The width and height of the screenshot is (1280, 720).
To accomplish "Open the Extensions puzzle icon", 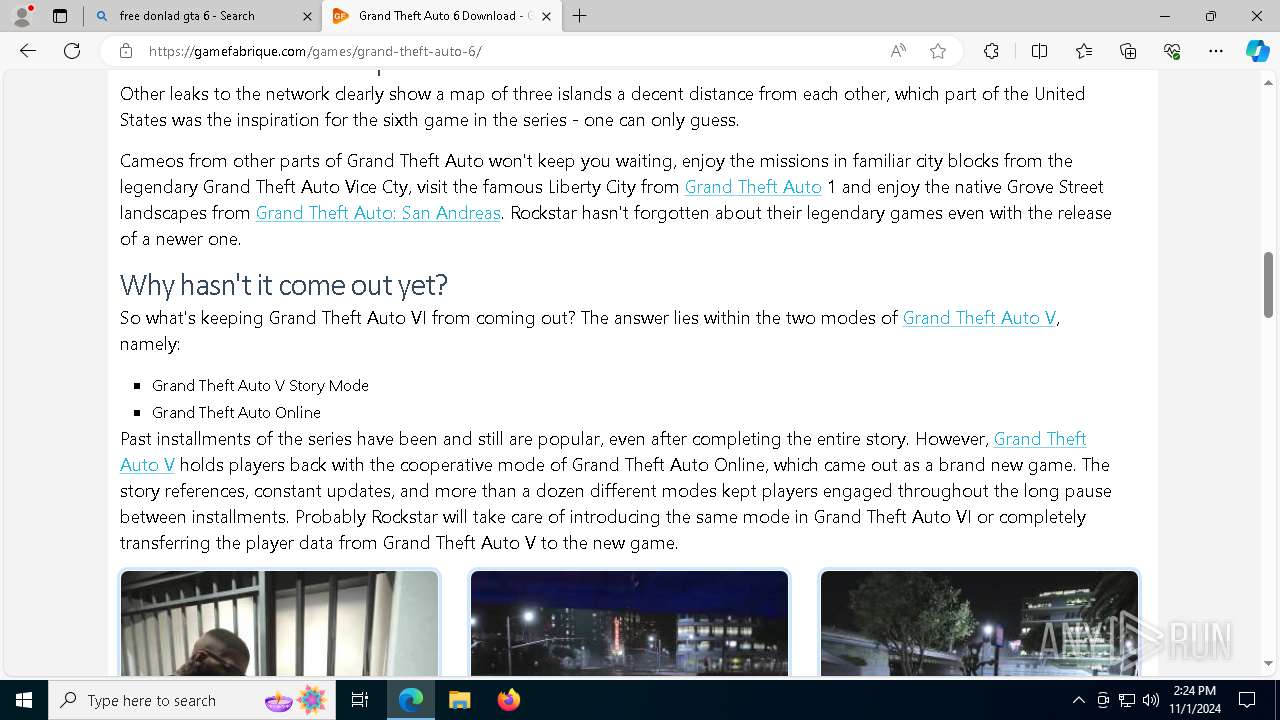I will 991,51.
